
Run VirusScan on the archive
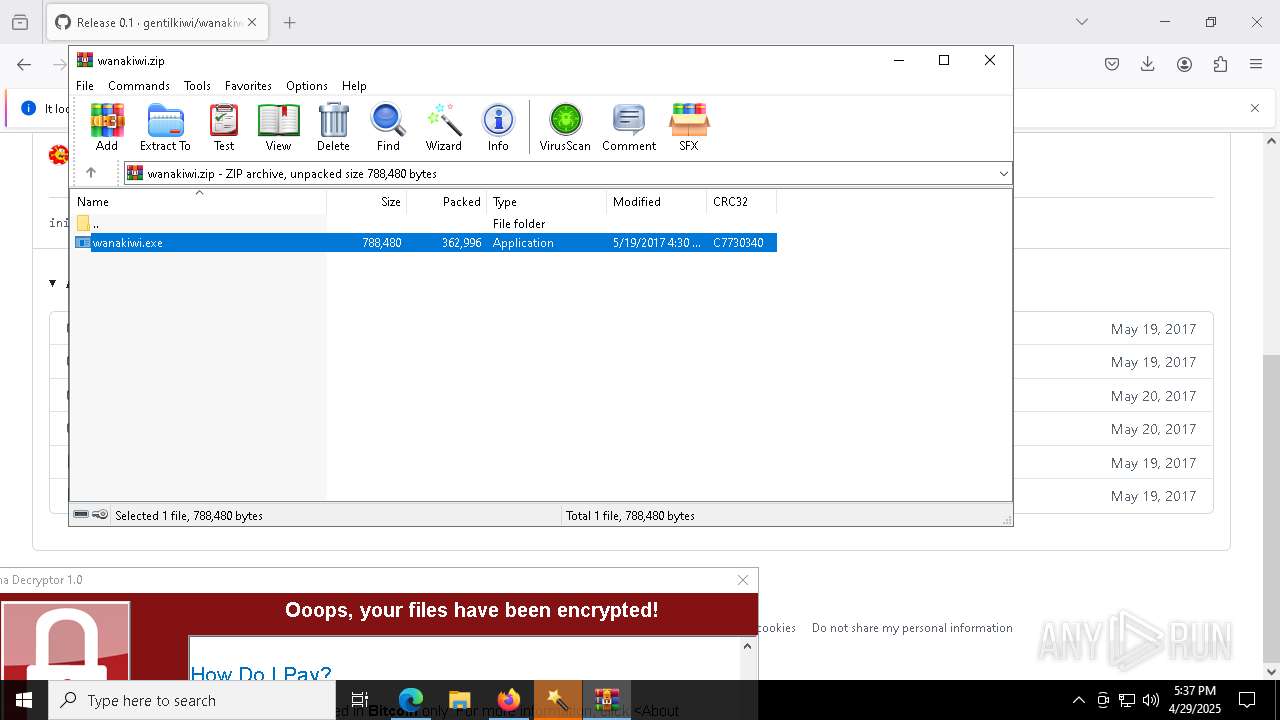(565, 127)
